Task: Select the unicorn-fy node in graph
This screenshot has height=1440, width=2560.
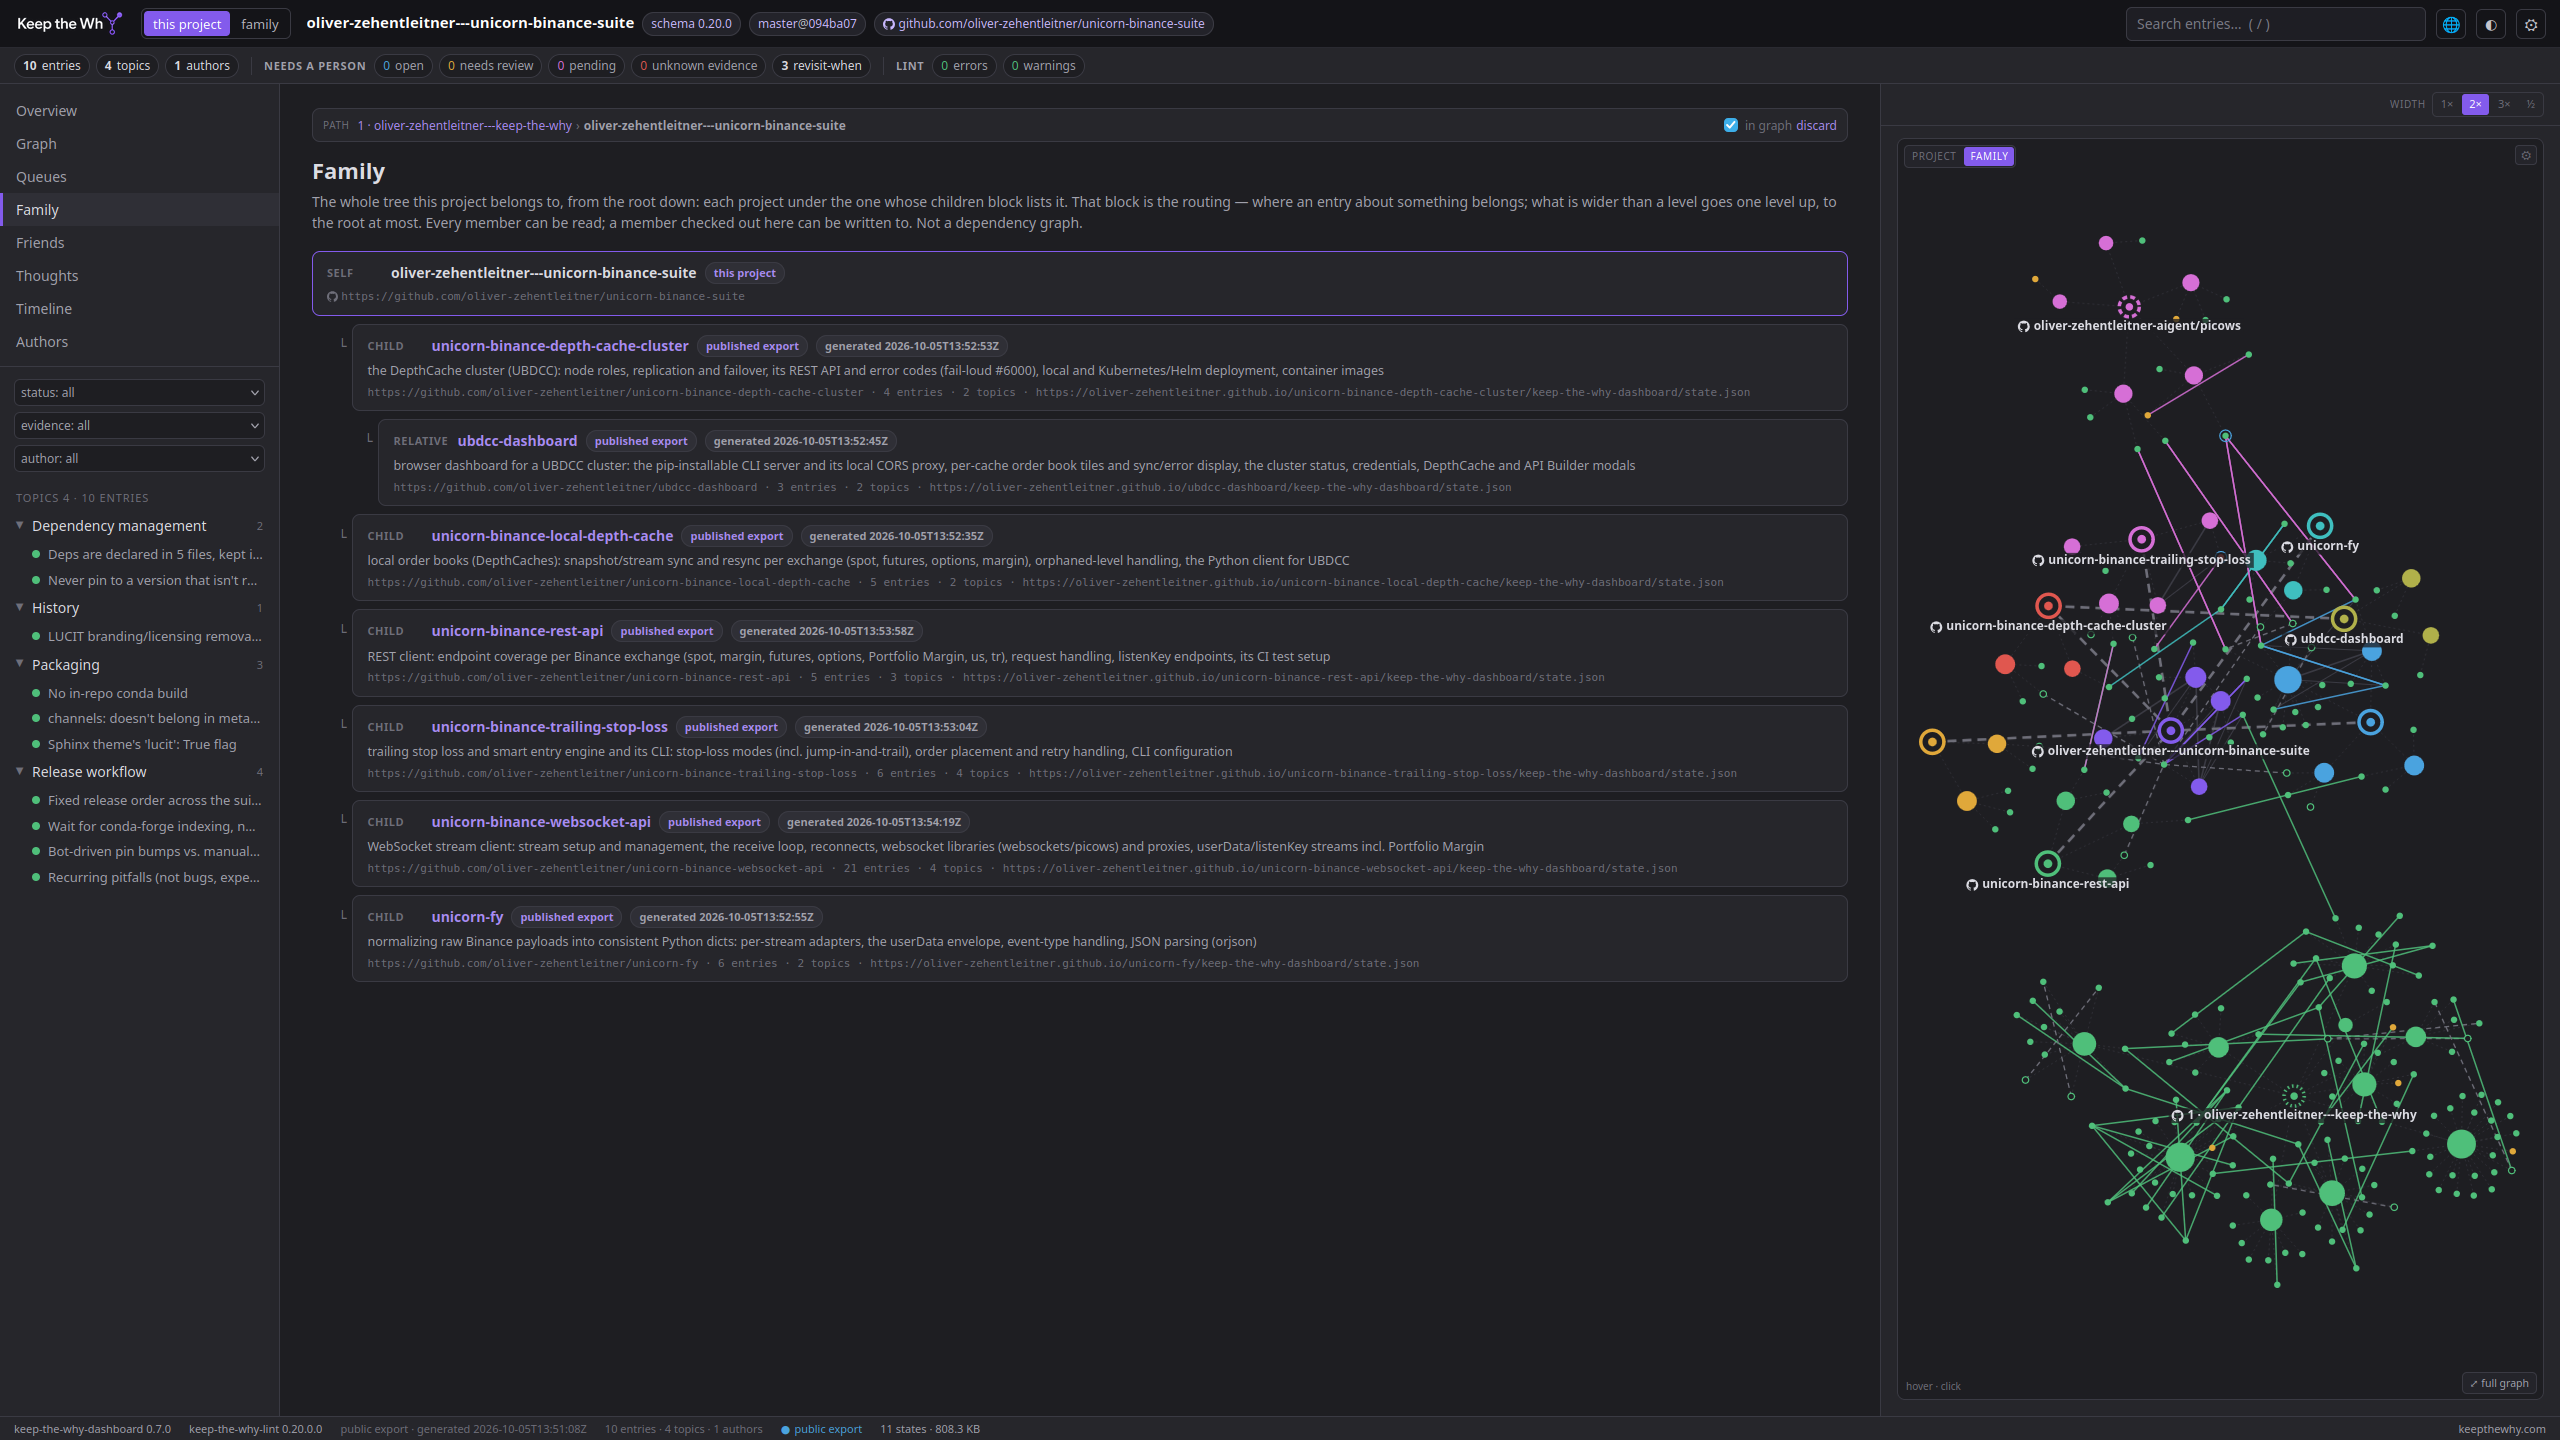Action: click(2320, 526)
